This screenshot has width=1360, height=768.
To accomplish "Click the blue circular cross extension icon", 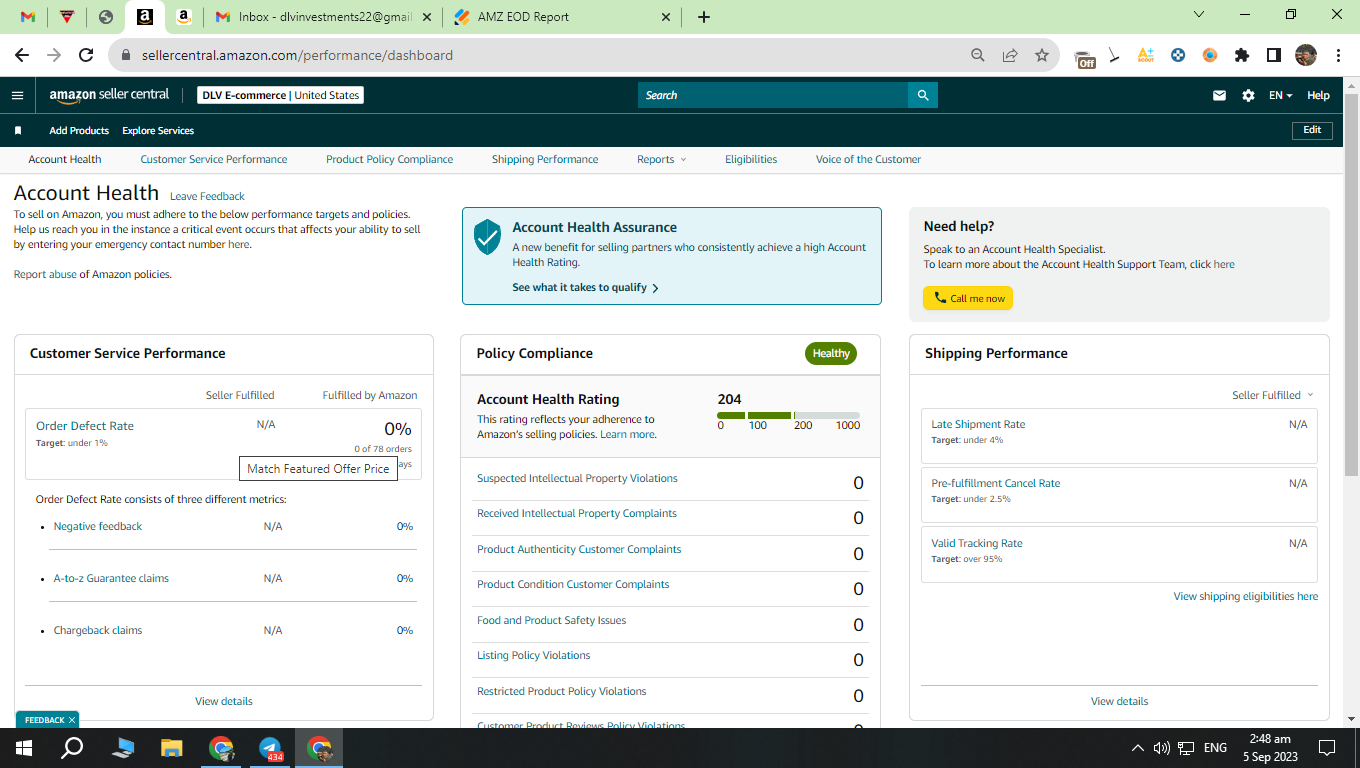I will [x=1178, y=55].
